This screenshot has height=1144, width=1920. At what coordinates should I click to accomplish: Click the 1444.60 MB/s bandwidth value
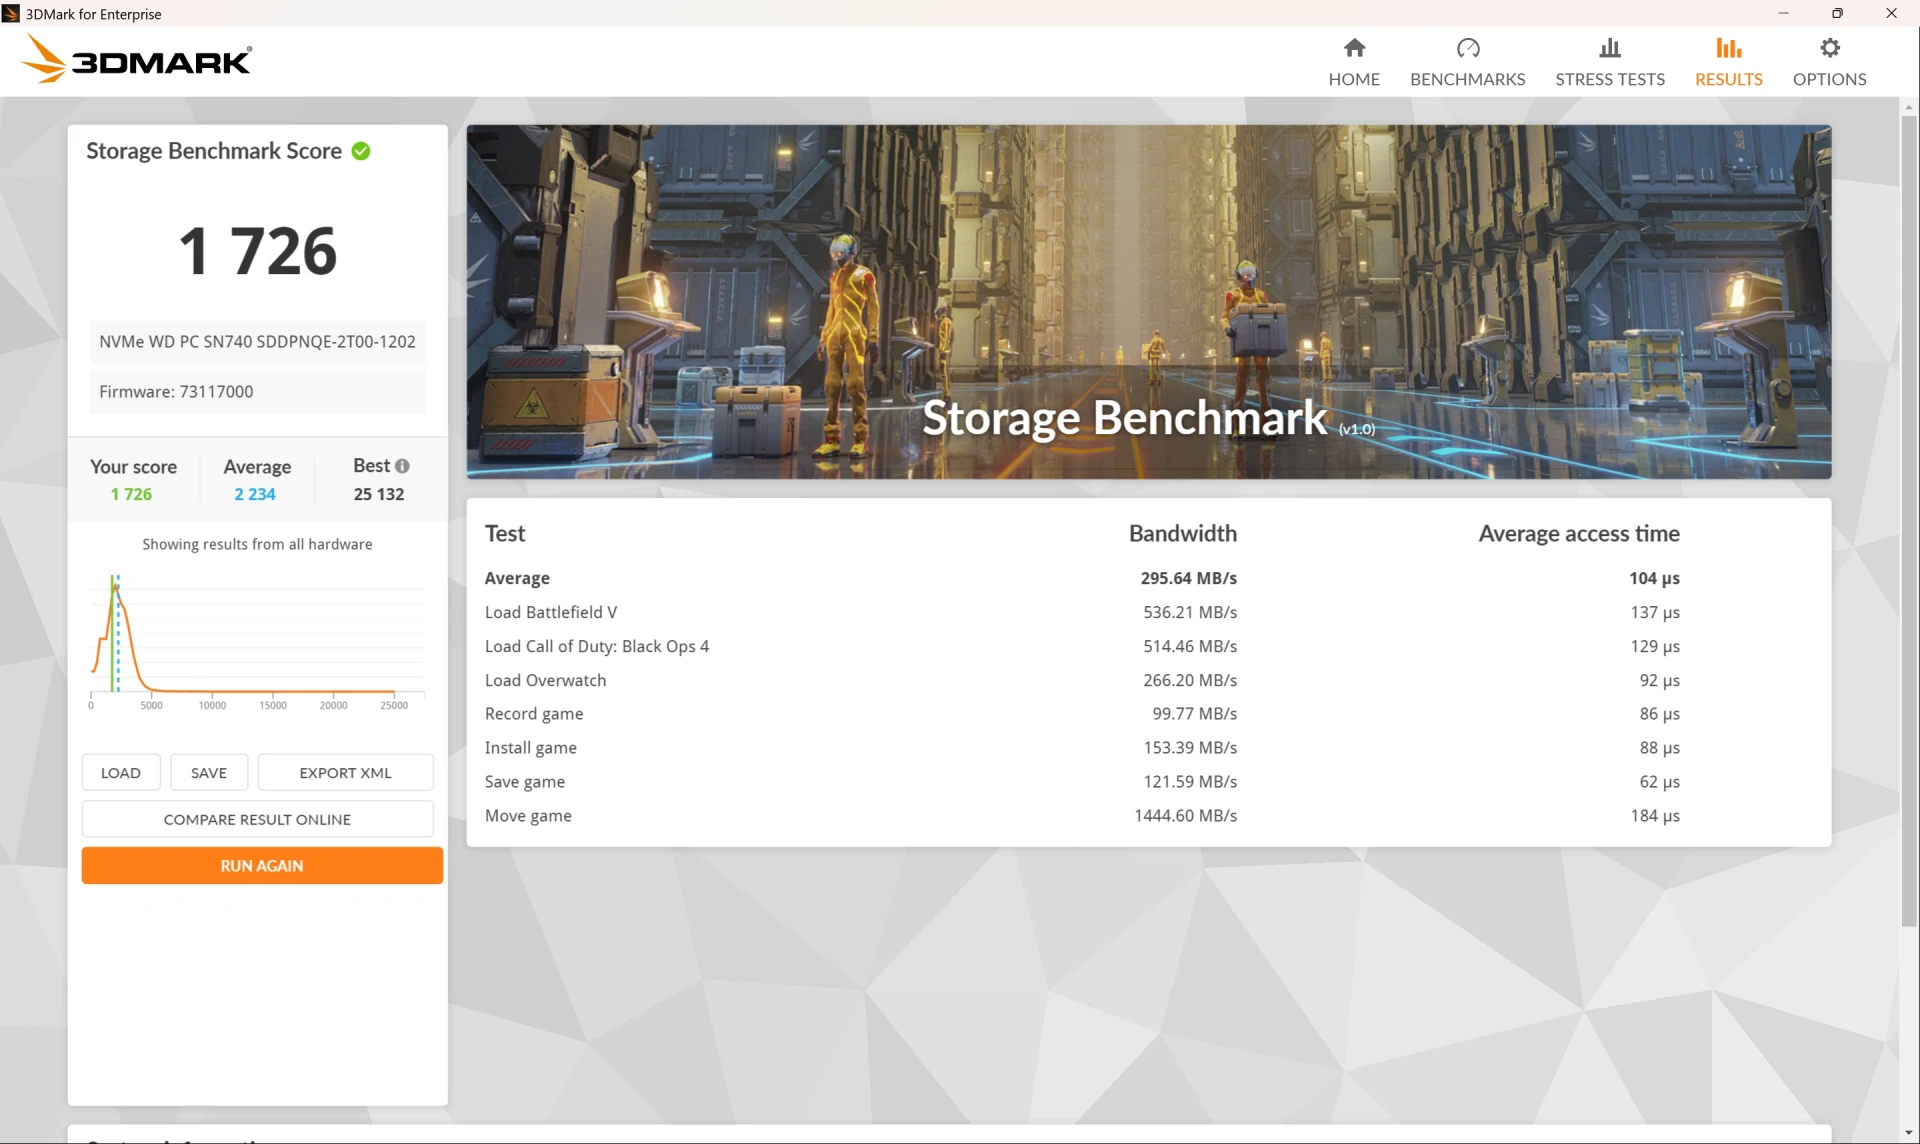1185,816
